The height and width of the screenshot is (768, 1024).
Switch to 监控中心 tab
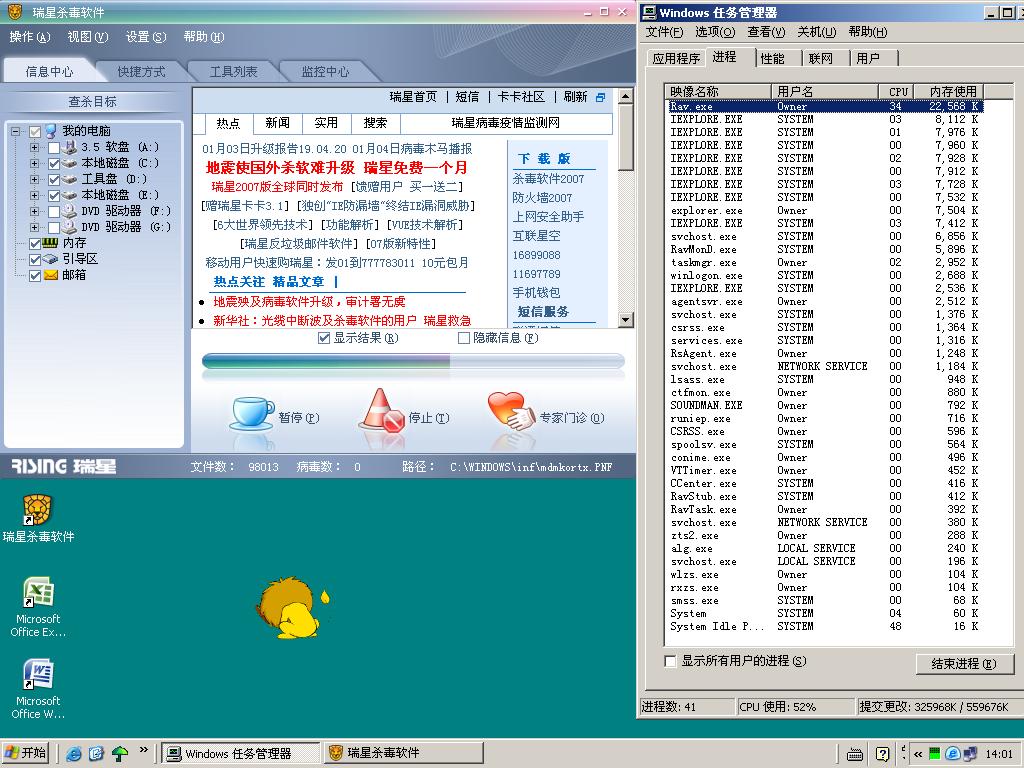[325, 72]
